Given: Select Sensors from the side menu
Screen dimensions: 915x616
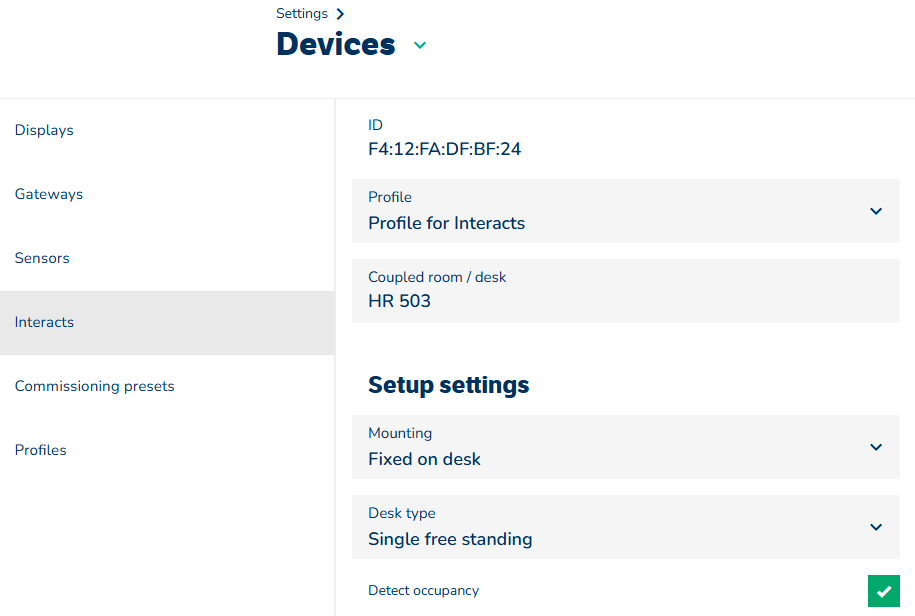Looking at the screenshot, I should point(42,258).
